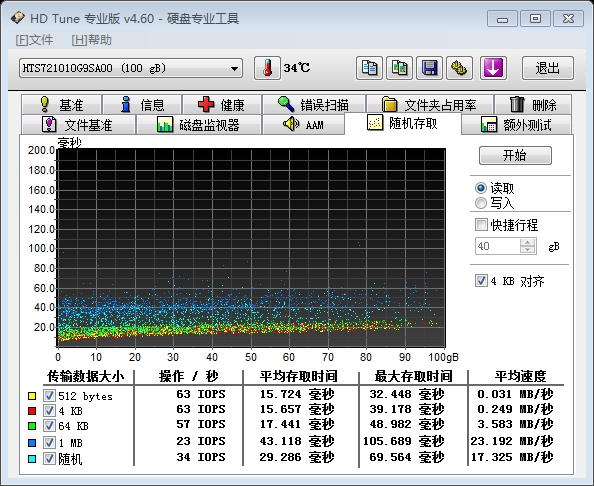Open the 文件夹占用率 tab
The height and width of the screenshot is (486, 594).
(430, 105)
